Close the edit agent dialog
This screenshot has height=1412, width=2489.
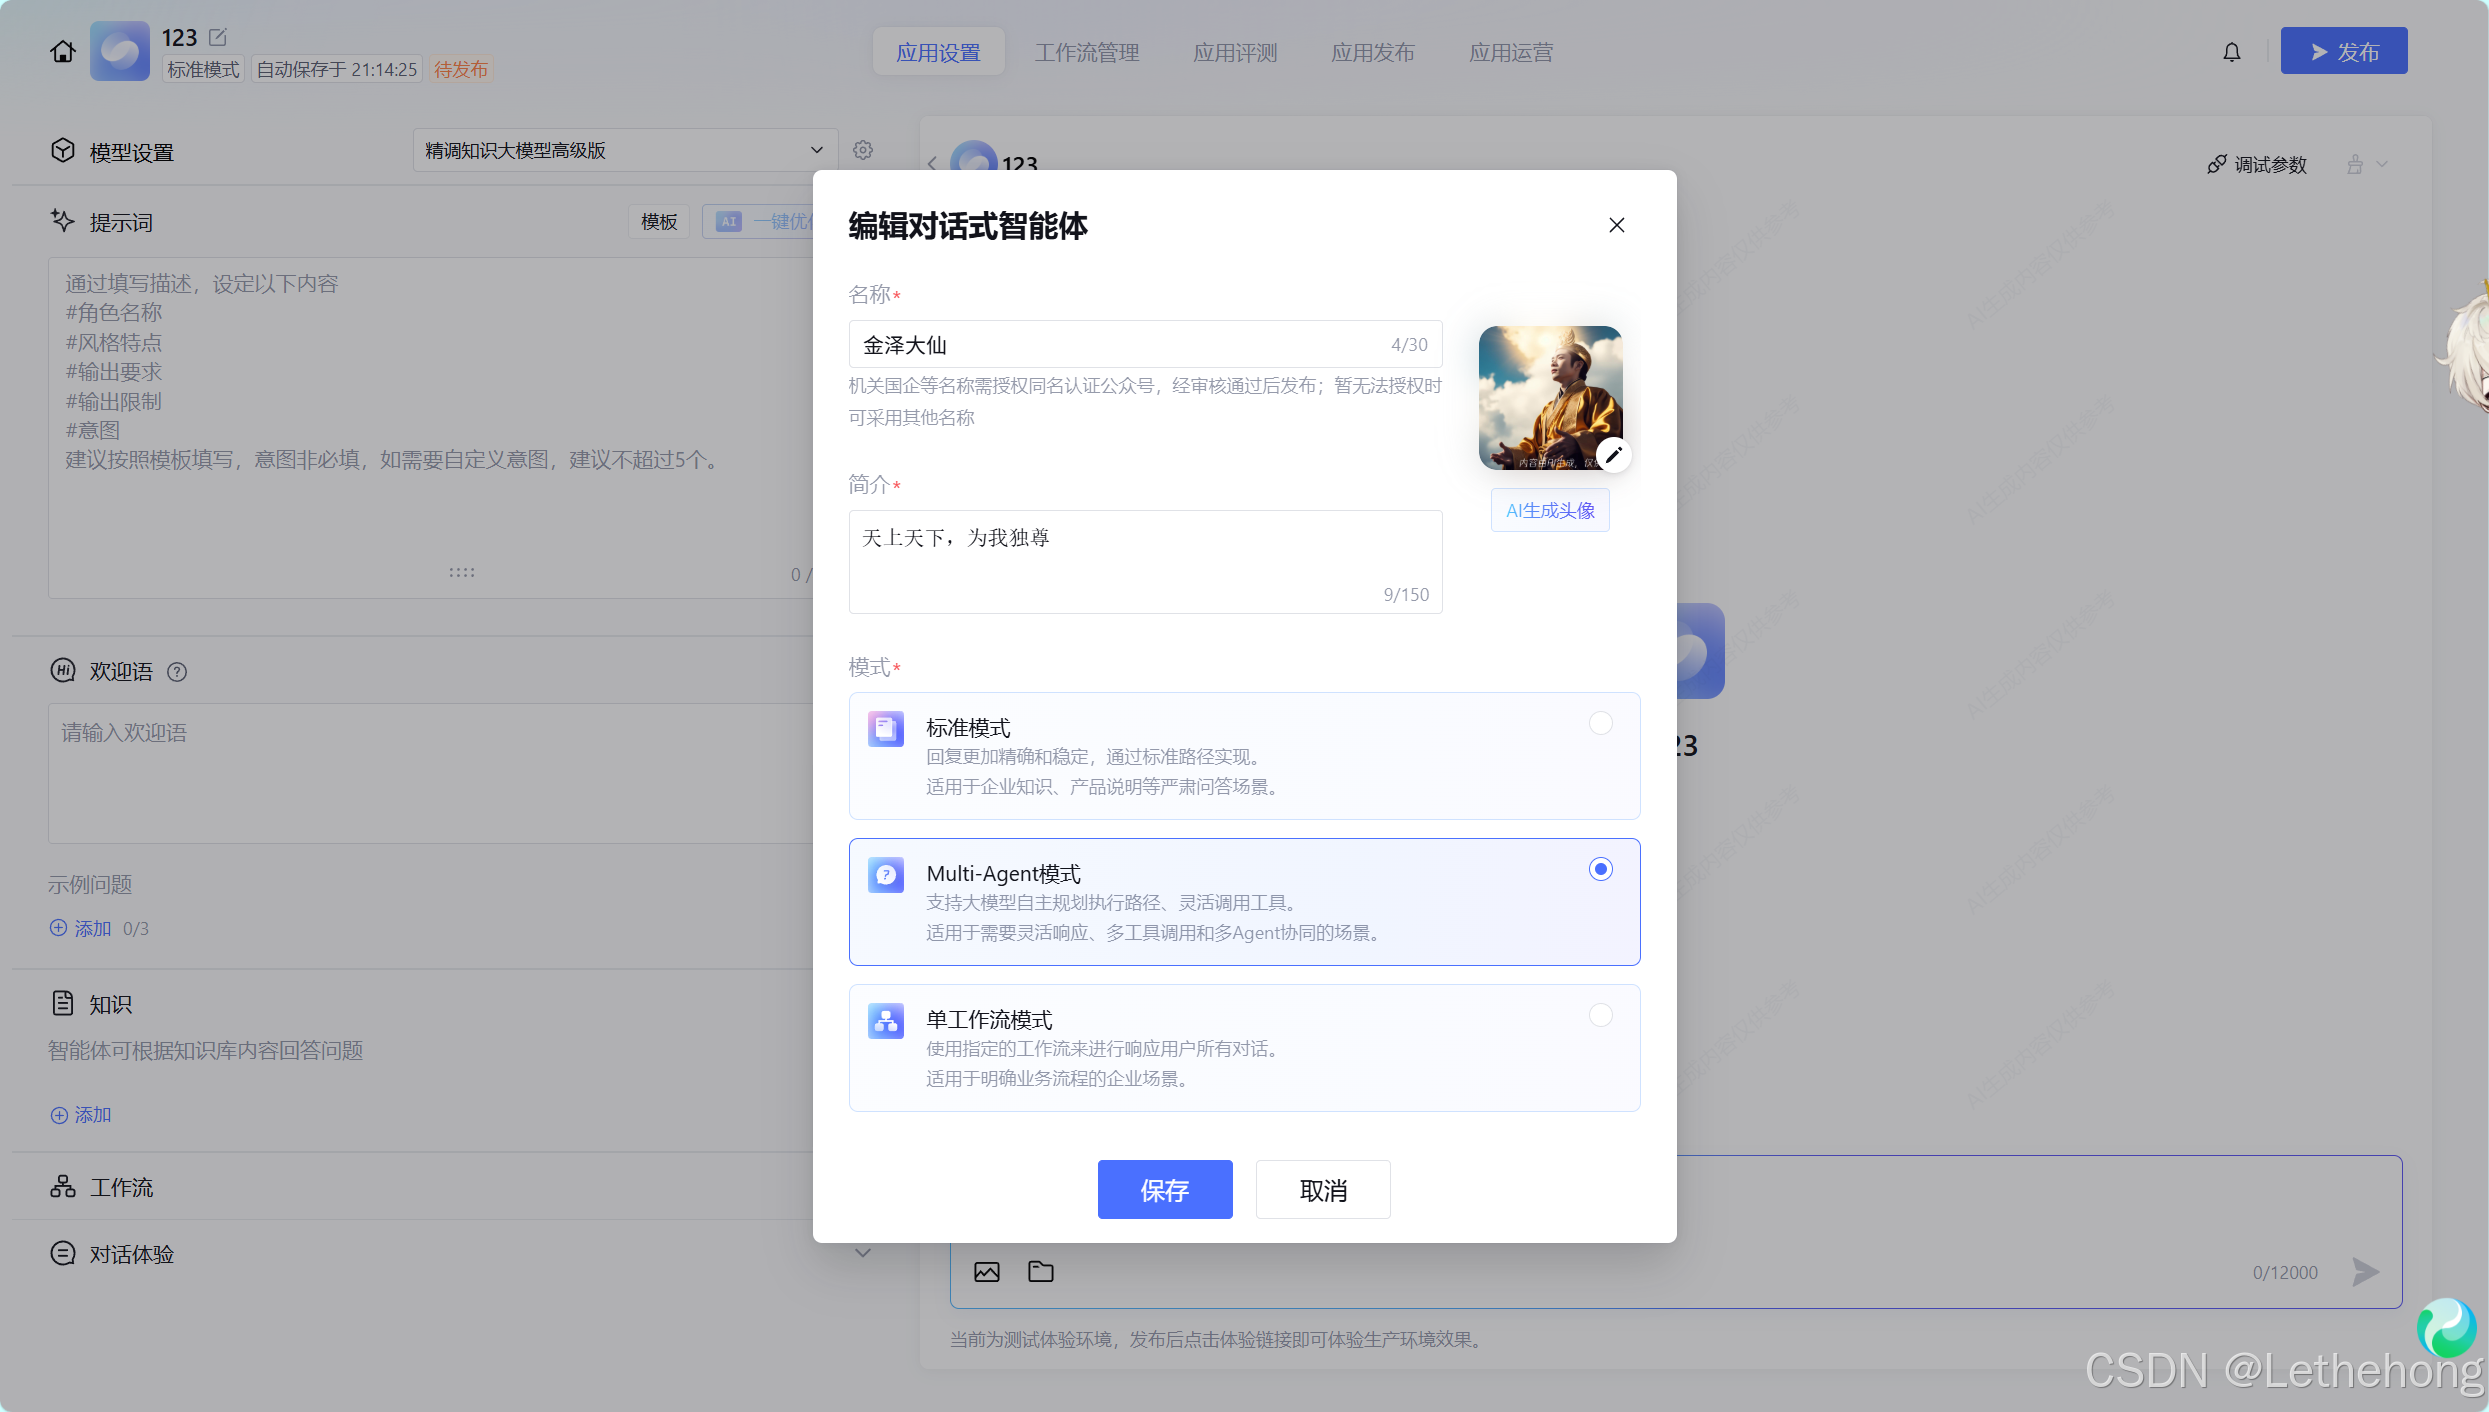point(1617,225)
